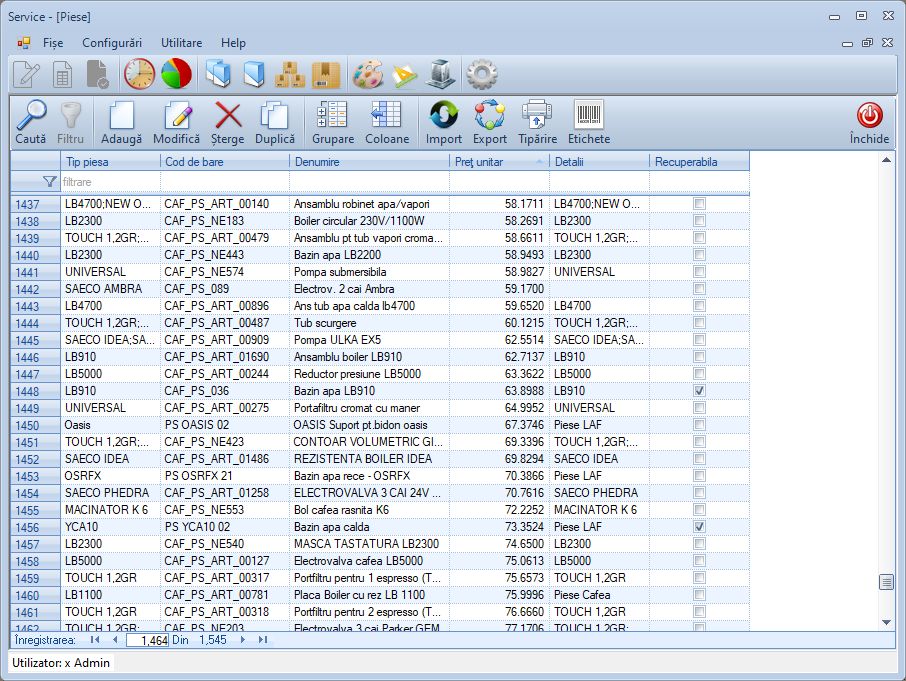Click the Export icon
The height and width of the screenshot is (681, 906).
pos(489,120)
